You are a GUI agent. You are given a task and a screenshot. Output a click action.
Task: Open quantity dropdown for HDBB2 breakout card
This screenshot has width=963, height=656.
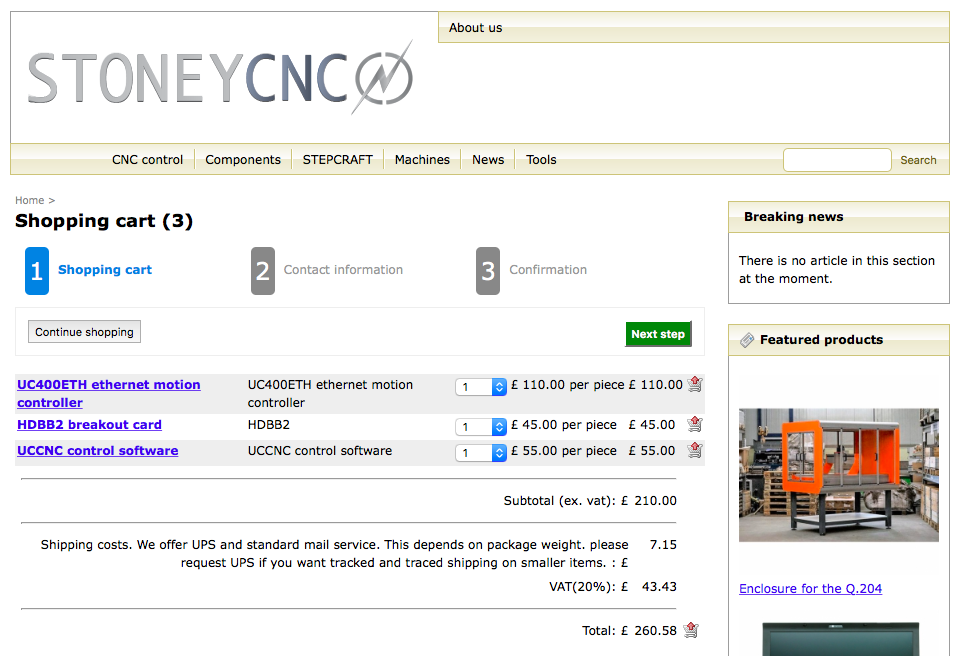(481, 427)
